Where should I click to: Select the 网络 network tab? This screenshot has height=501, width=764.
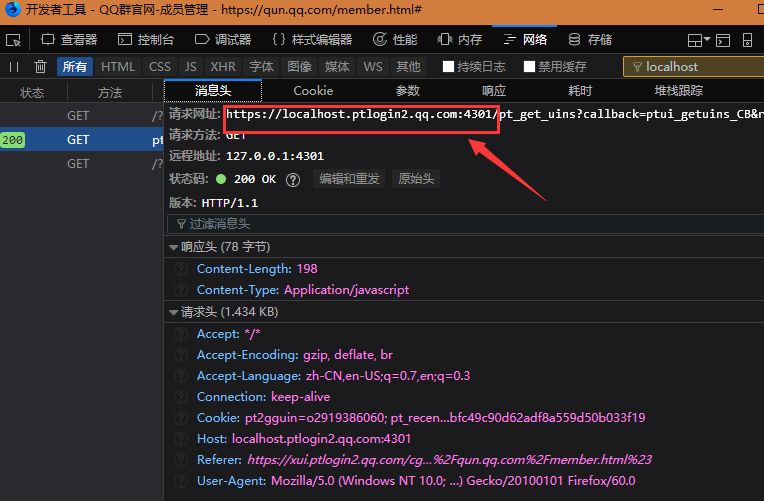click(x=525, y=39)
